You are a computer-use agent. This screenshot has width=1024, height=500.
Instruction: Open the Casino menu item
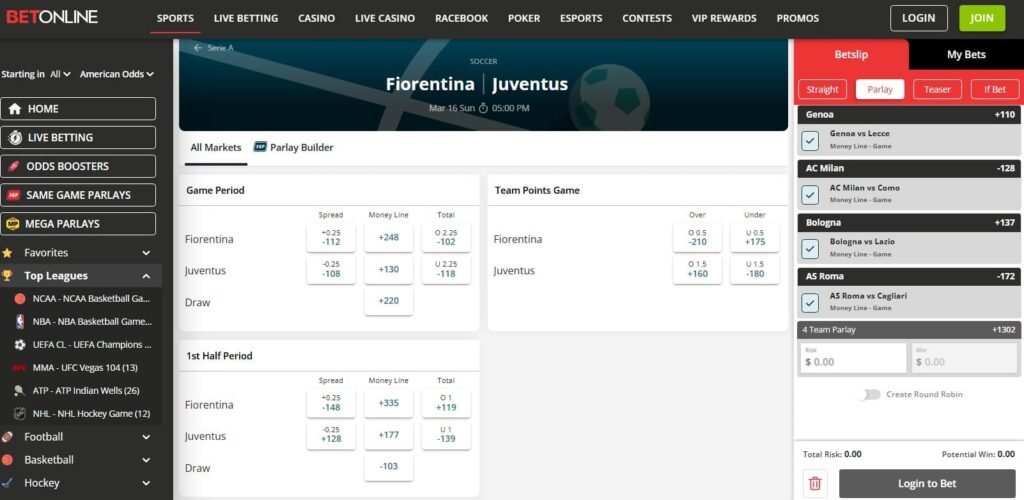click(x=317, y=18)
